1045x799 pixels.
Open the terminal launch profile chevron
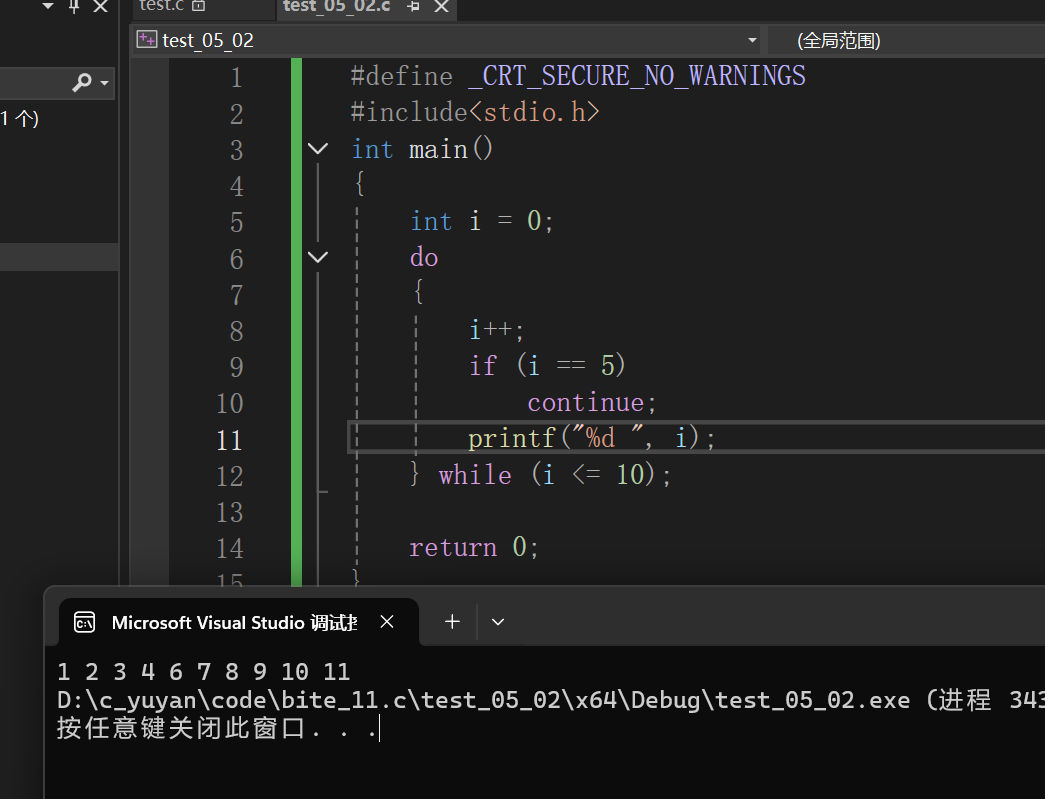(497, 621)
